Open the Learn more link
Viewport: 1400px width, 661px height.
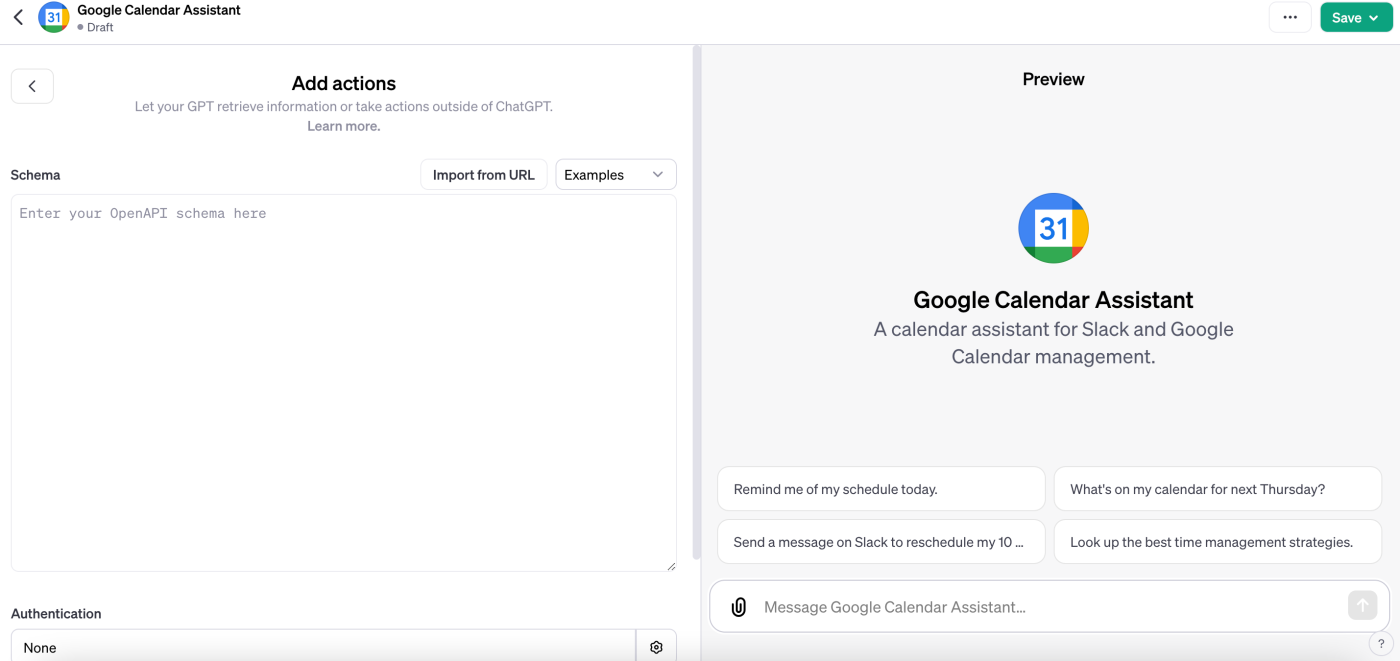pyautogui.click(x=344, y=126)
